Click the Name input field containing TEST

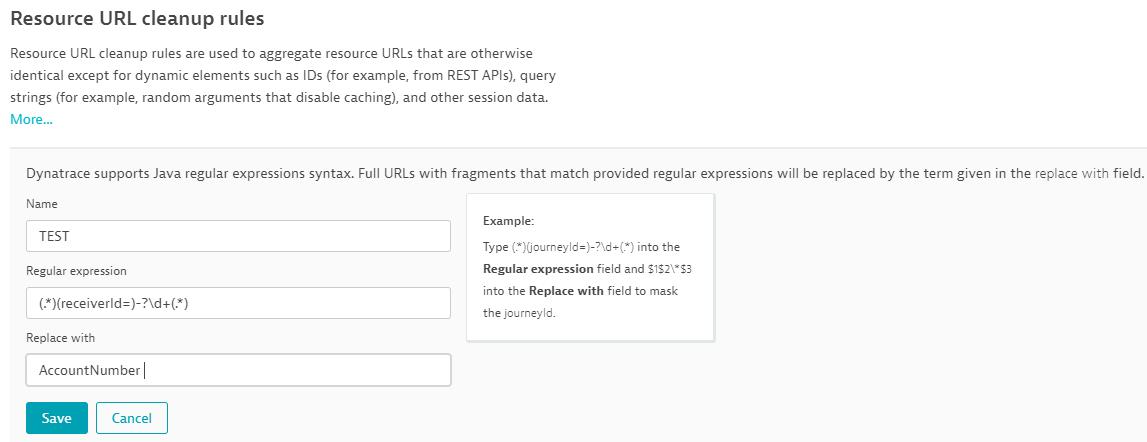pyautogui.click(x=238, y=236)
